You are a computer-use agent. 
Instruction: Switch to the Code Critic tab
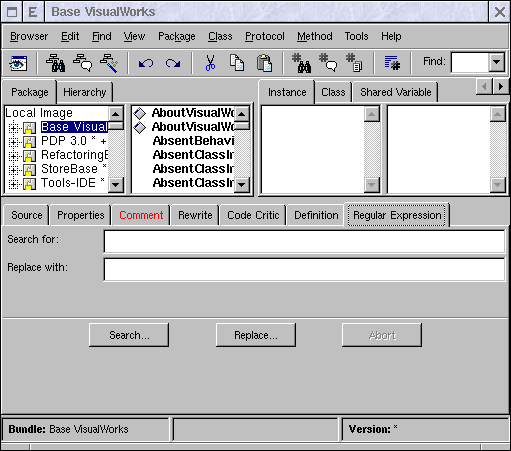[253, 215]
